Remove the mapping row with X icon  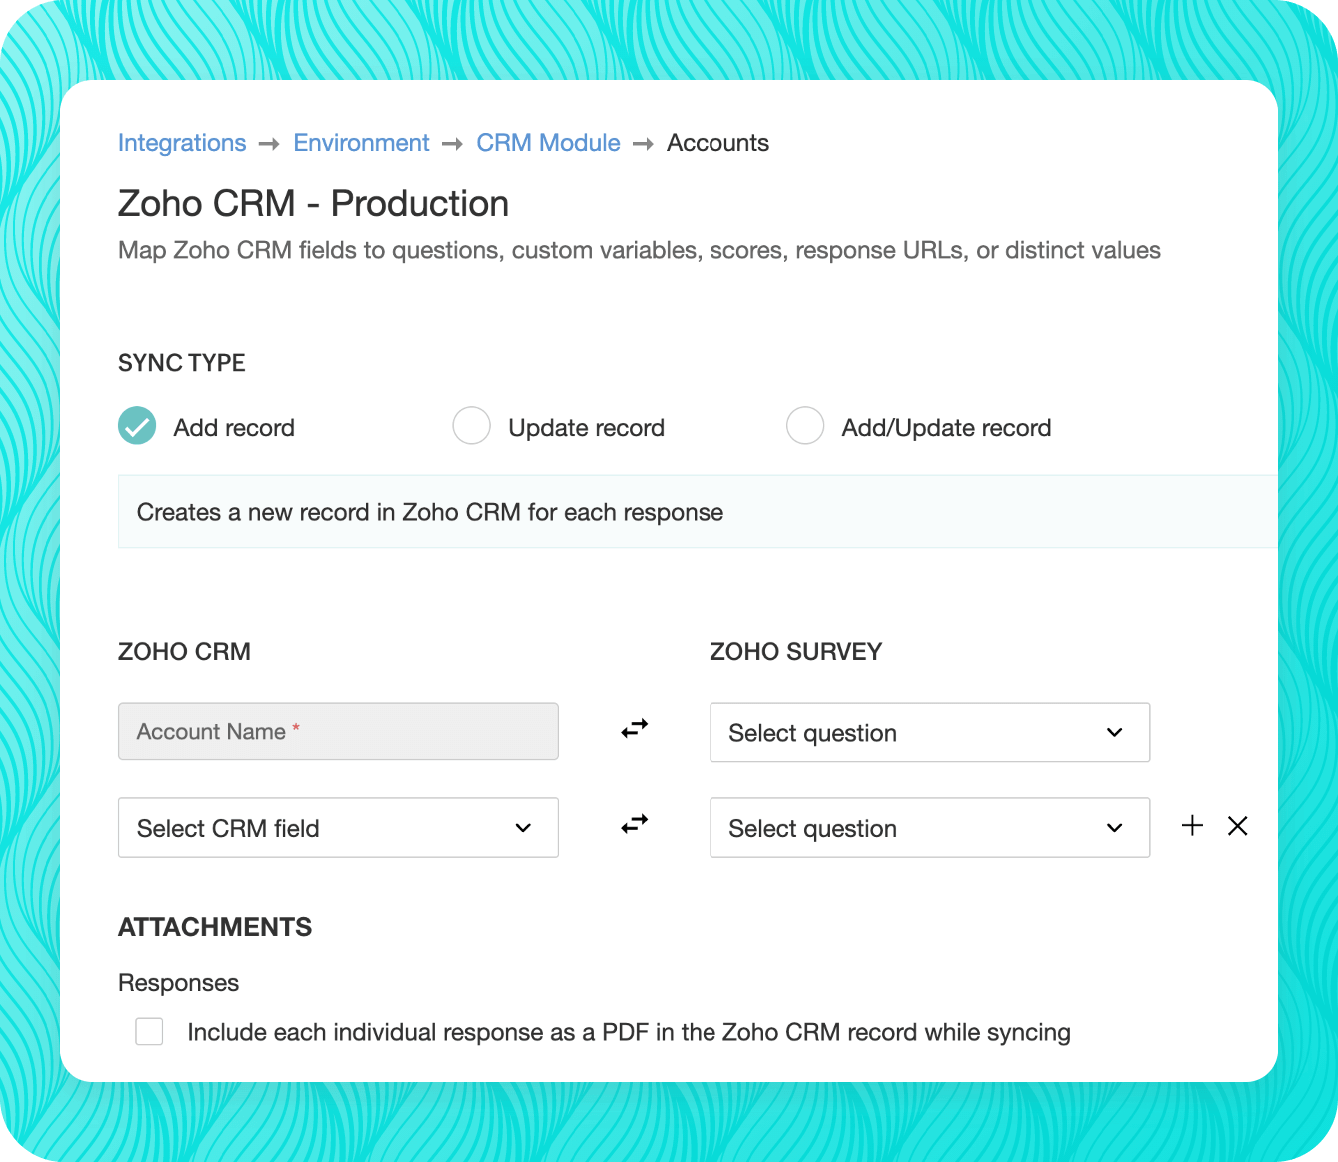(1237, 825)
